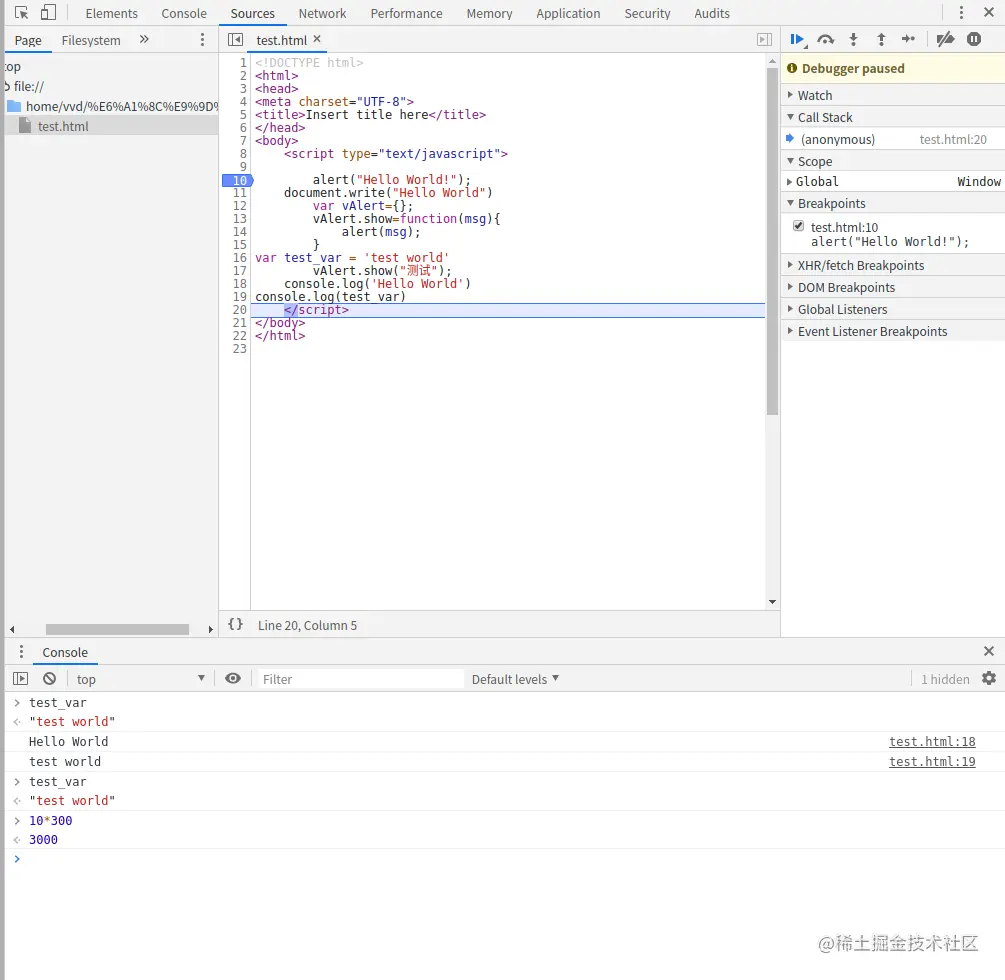Step into next function call
This screenshot has width=1005, height=980.
[853, 40]
